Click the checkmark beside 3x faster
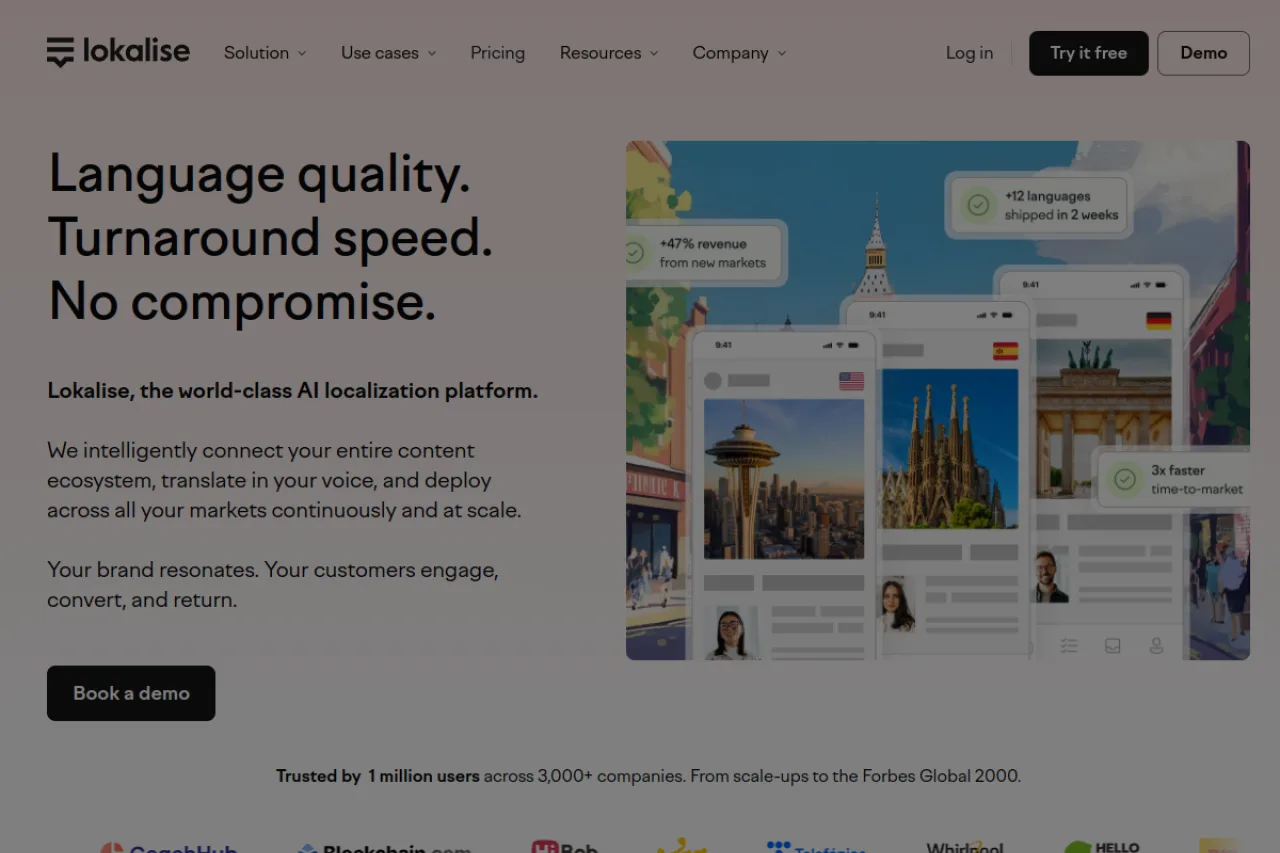 point(1125,479)
